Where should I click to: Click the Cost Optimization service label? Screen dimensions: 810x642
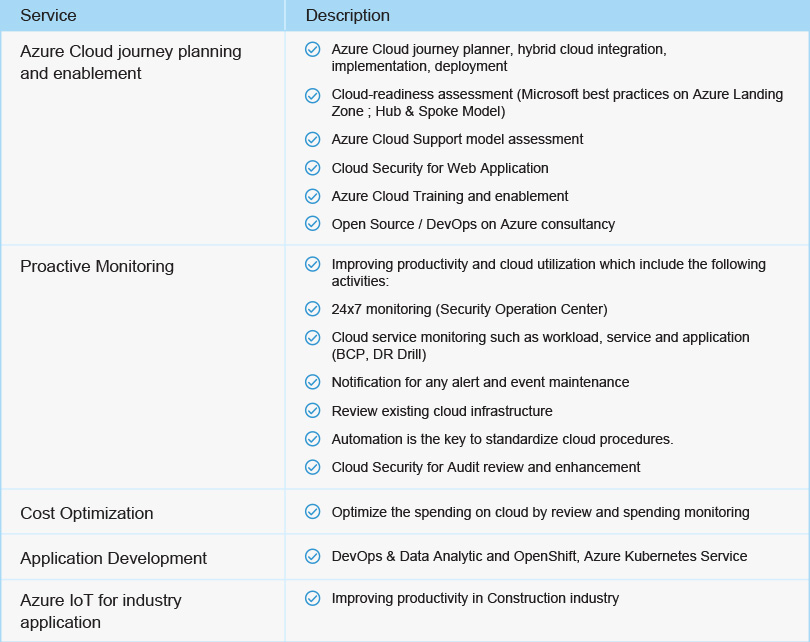coord(87,513)
